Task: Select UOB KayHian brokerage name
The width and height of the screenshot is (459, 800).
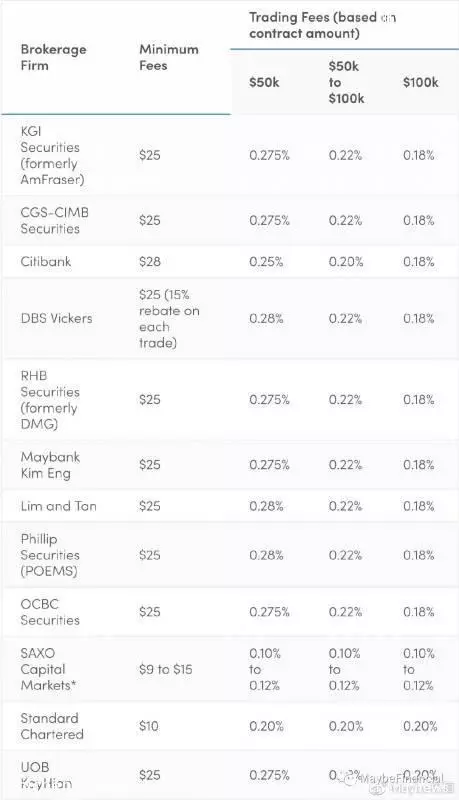Action: pos(46,774)
